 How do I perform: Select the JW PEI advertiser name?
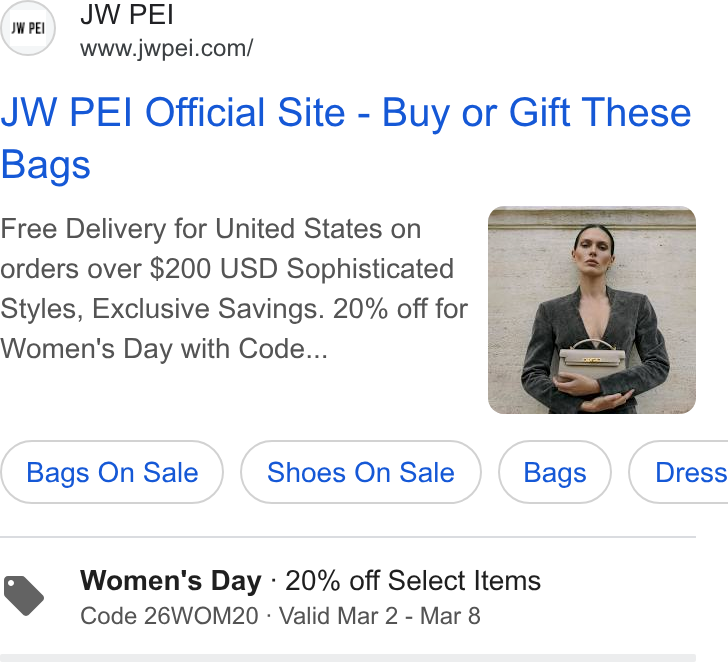click(x=127, y=14)
